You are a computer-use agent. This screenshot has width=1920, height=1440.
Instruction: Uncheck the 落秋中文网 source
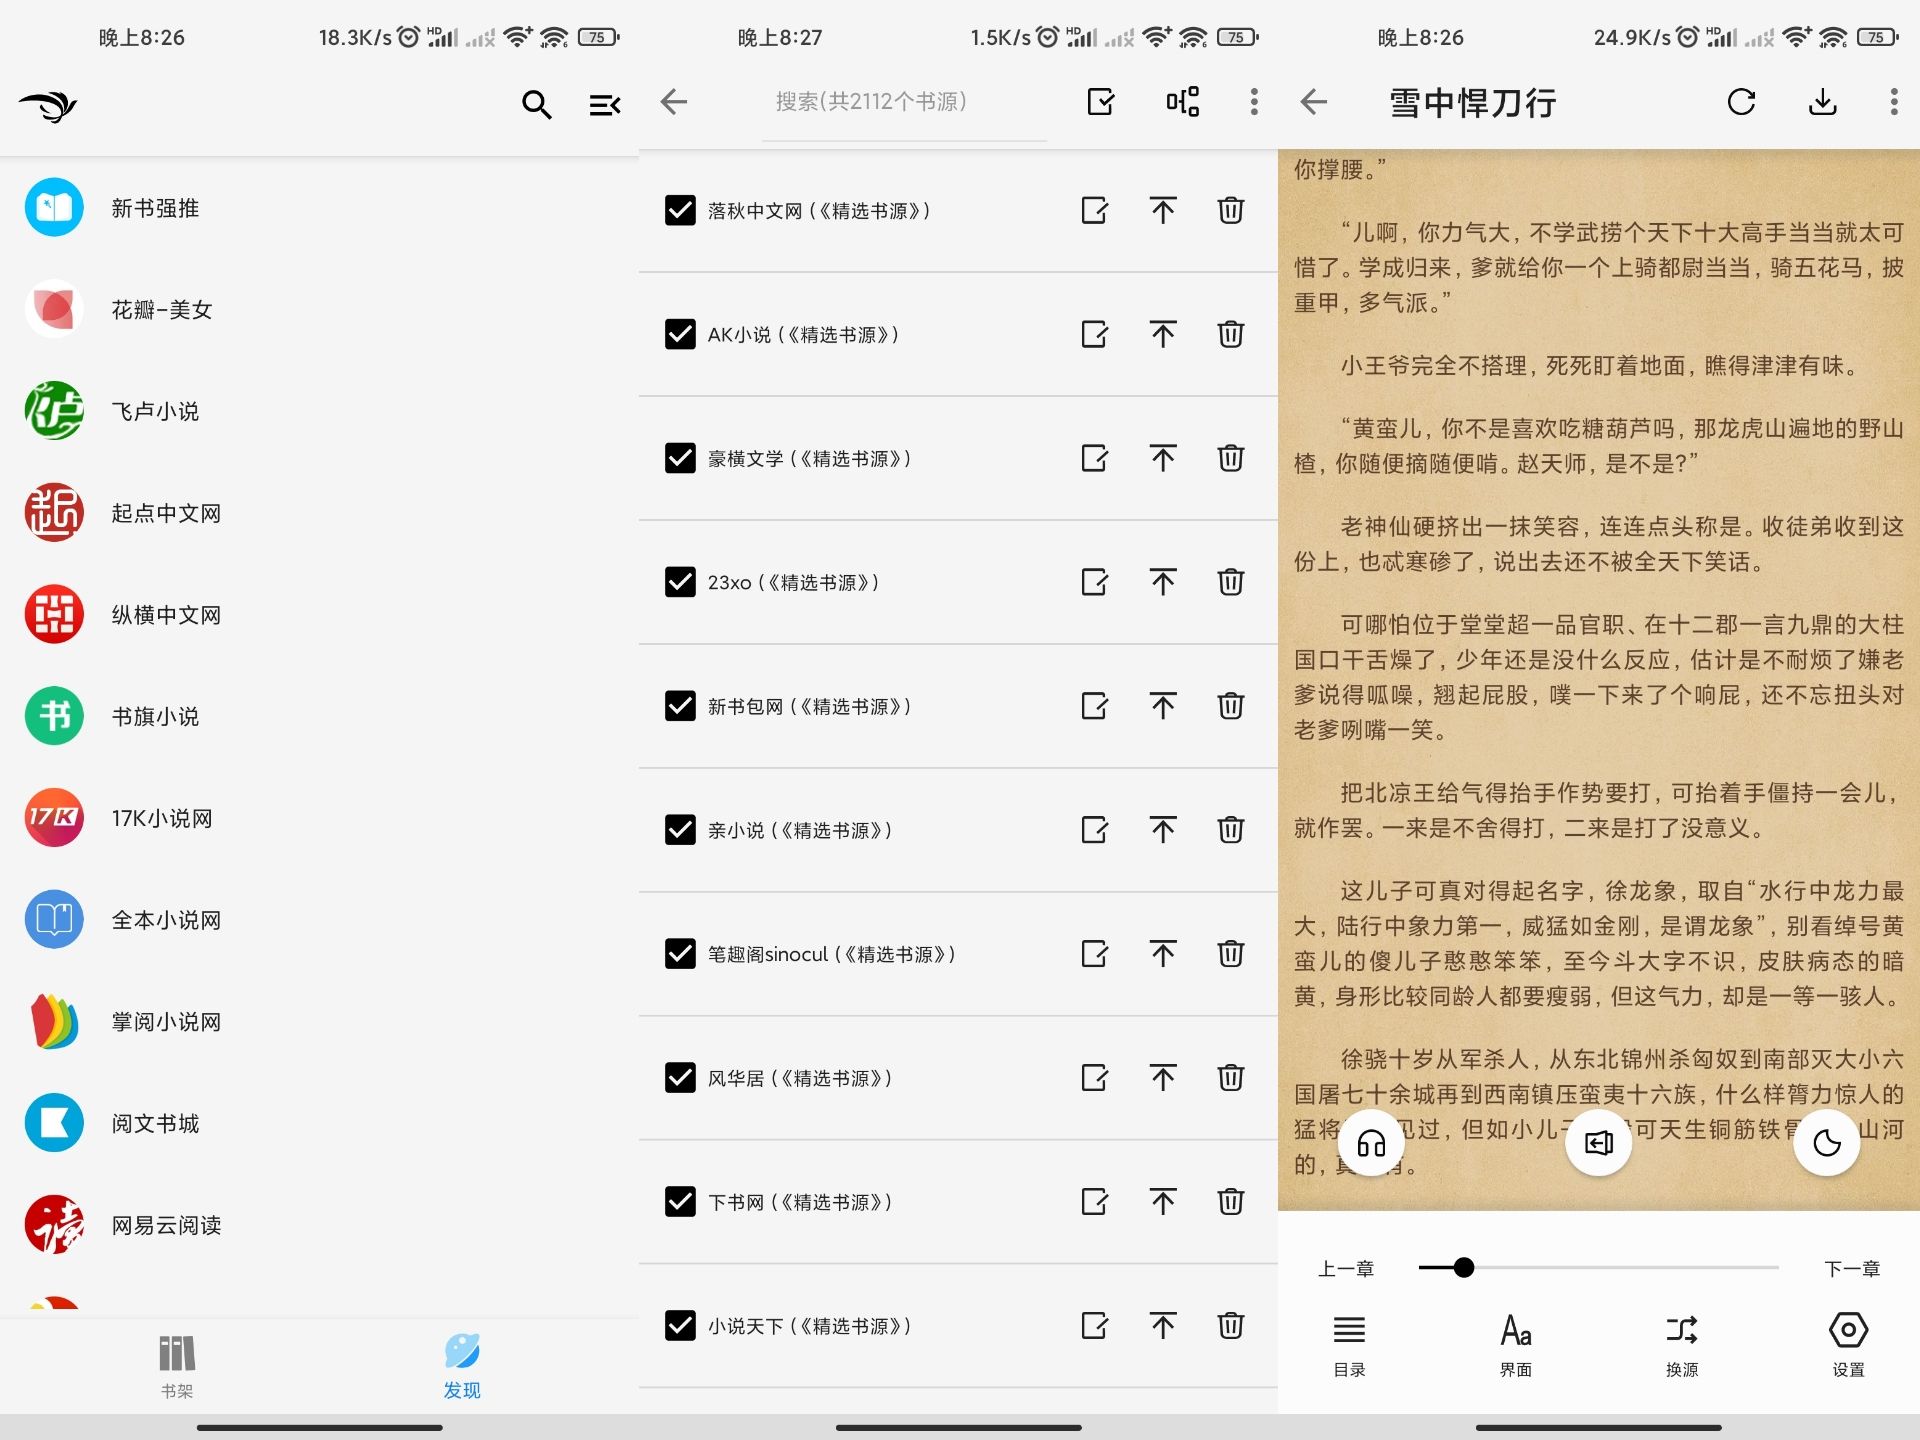coord(680,210)
